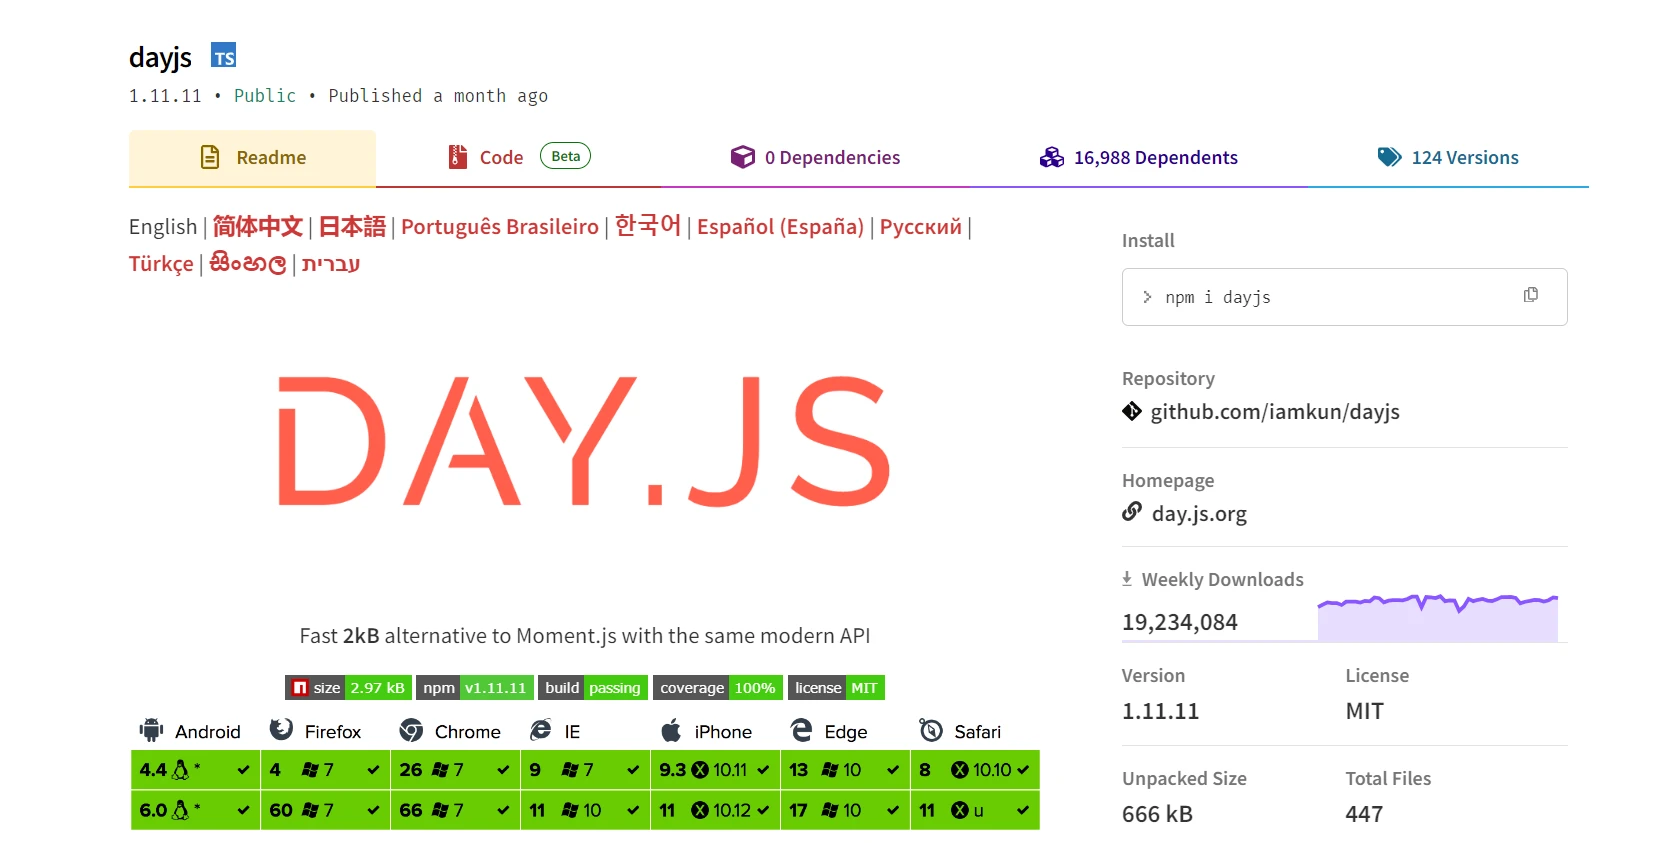
Task: Open the 한국어 readme link
Action: coord(648,226)
